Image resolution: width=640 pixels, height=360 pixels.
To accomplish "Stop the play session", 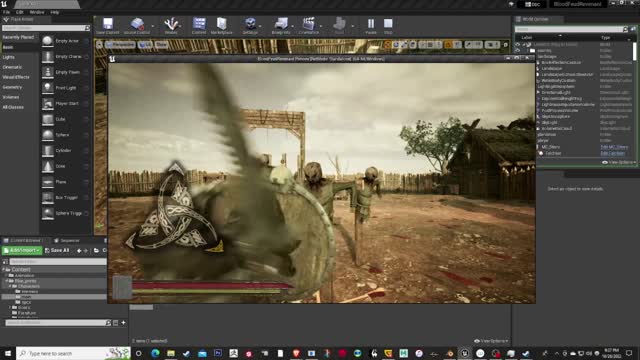I will 388,25.
